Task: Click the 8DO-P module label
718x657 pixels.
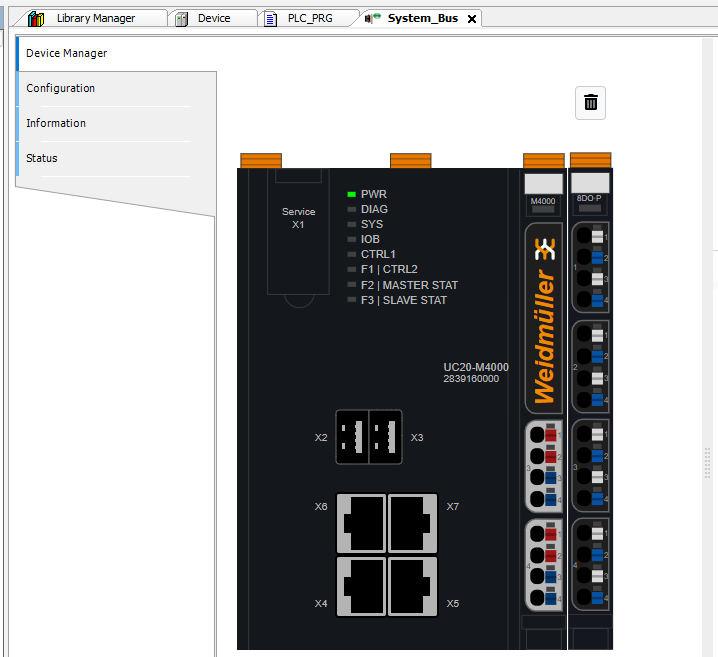Action: [x=589, y=198]
